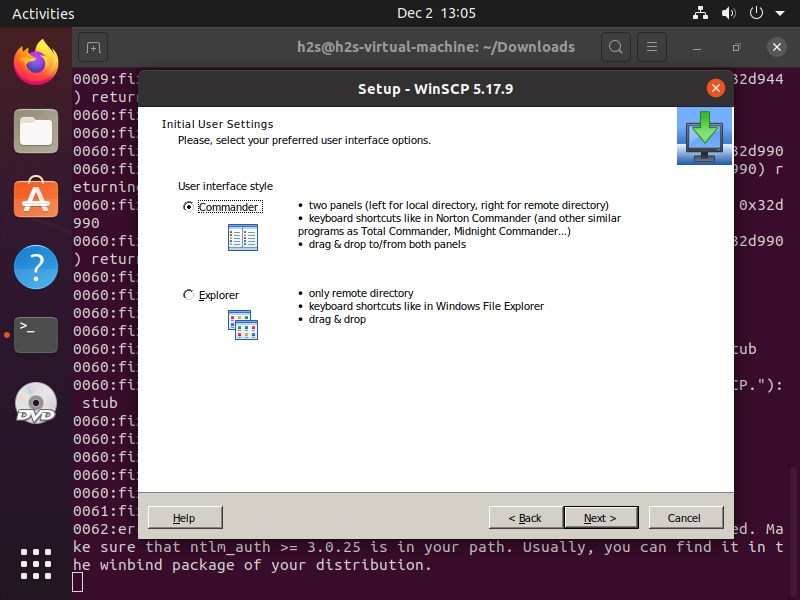Click the 'User interface style' label
This screenshot has width=800, height=600.
[x=226, y=186]
